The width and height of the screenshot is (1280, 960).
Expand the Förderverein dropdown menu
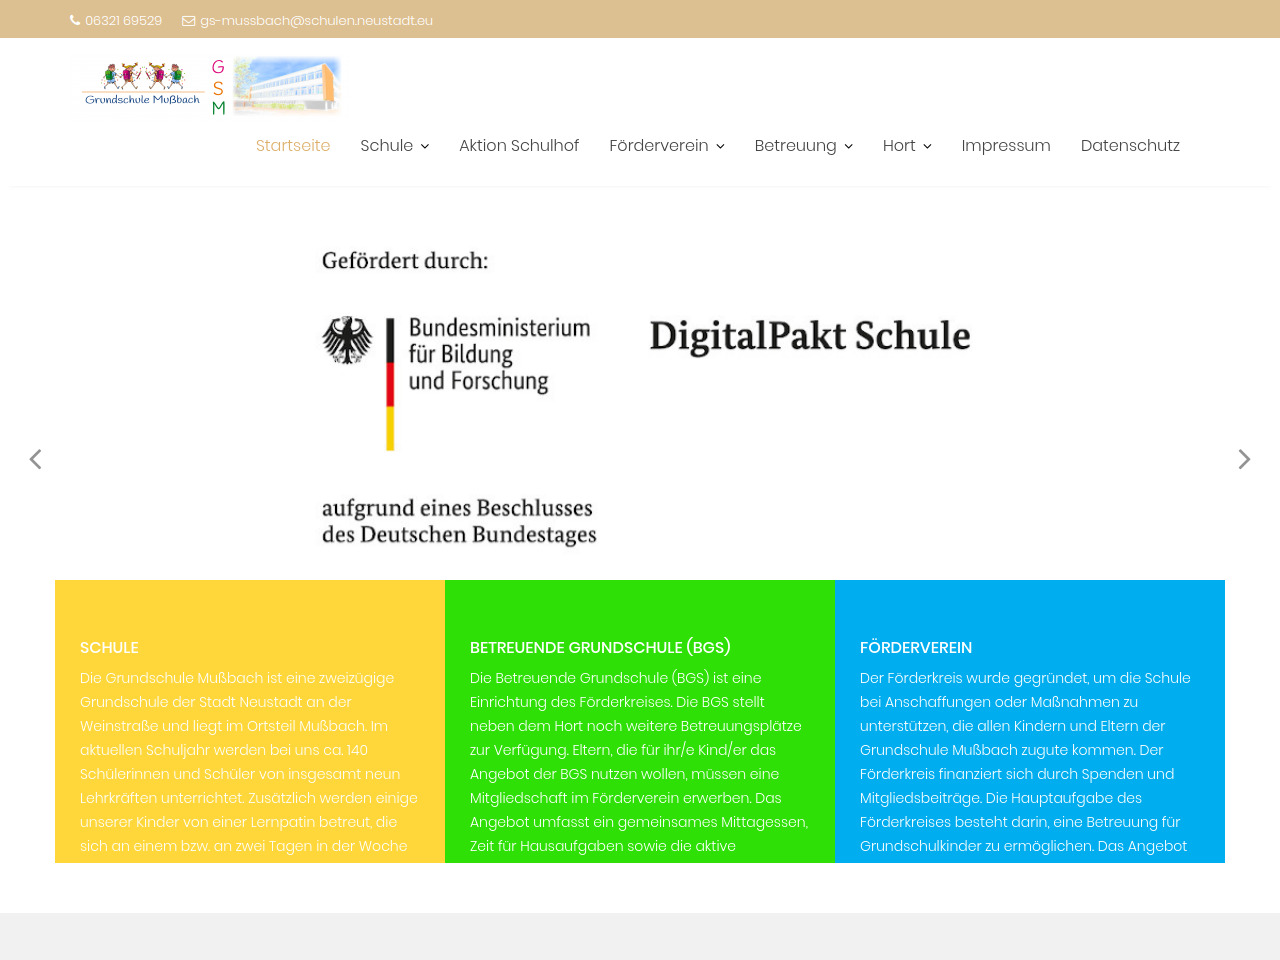666,146
